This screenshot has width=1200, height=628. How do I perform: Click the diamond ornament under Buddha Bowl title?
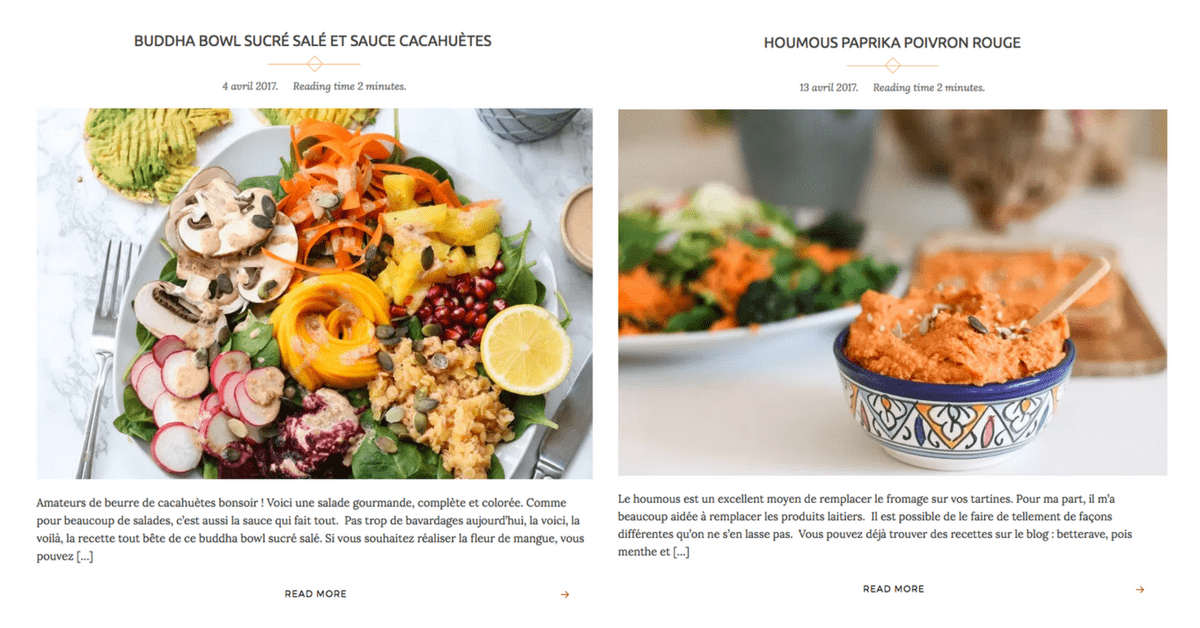tap(314, 64)
